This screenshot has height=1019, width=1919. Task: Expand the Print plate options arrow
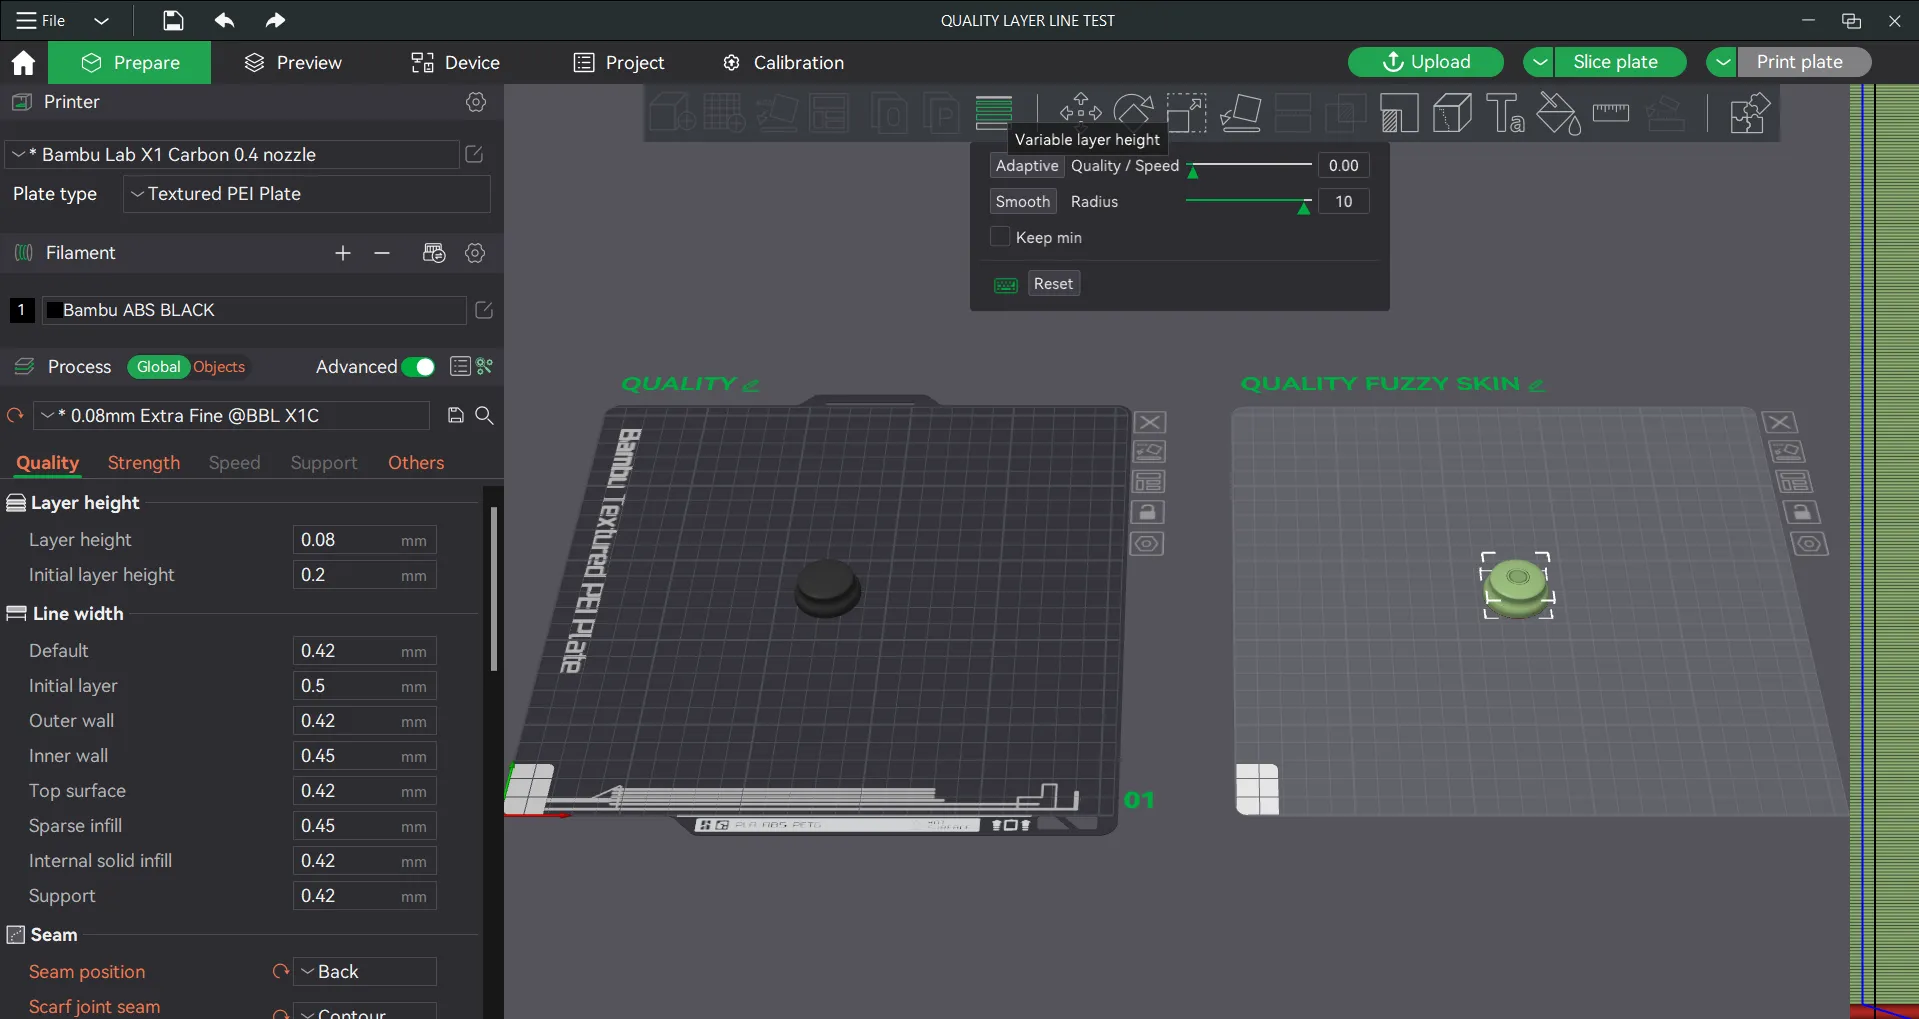(1722, 62)
